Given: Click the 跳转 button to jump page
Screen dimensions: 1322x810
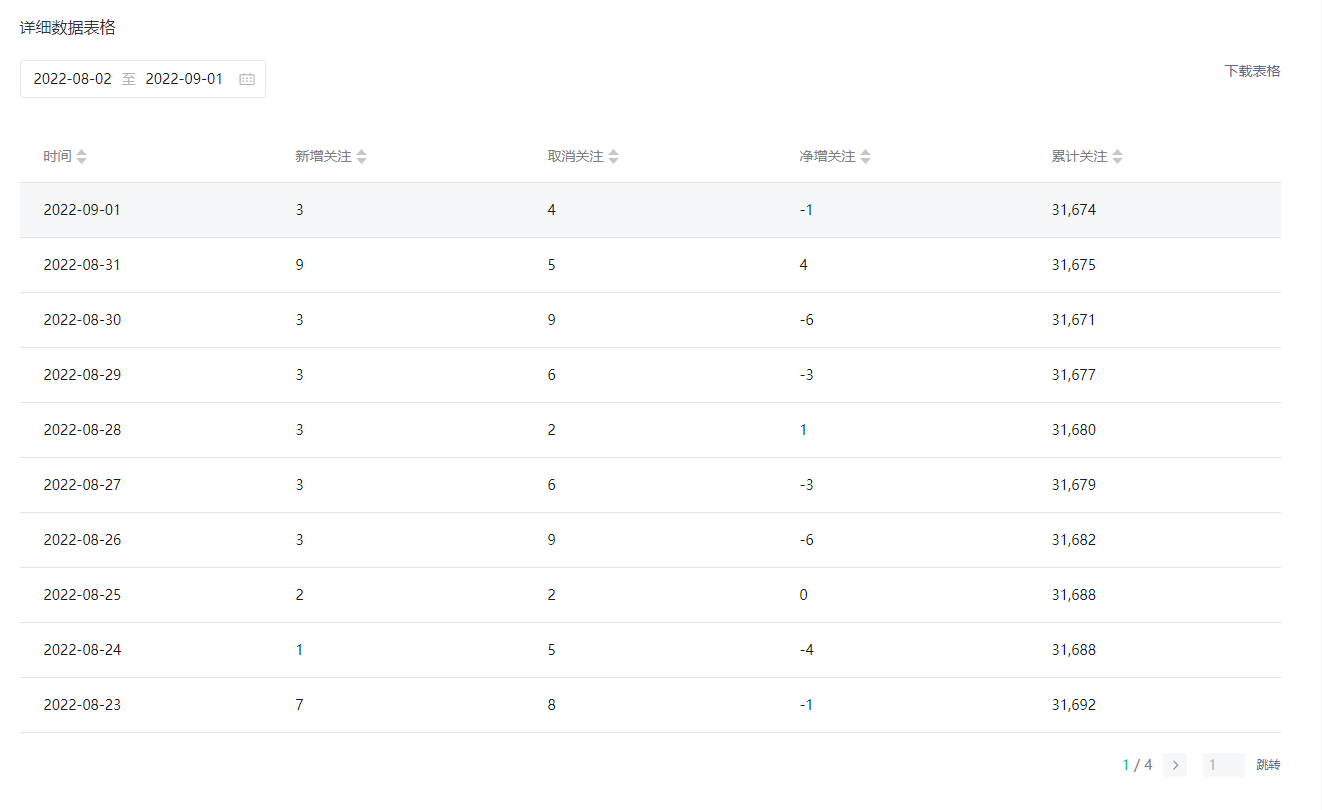Looking at the screenshot, I should [1268, 765].
